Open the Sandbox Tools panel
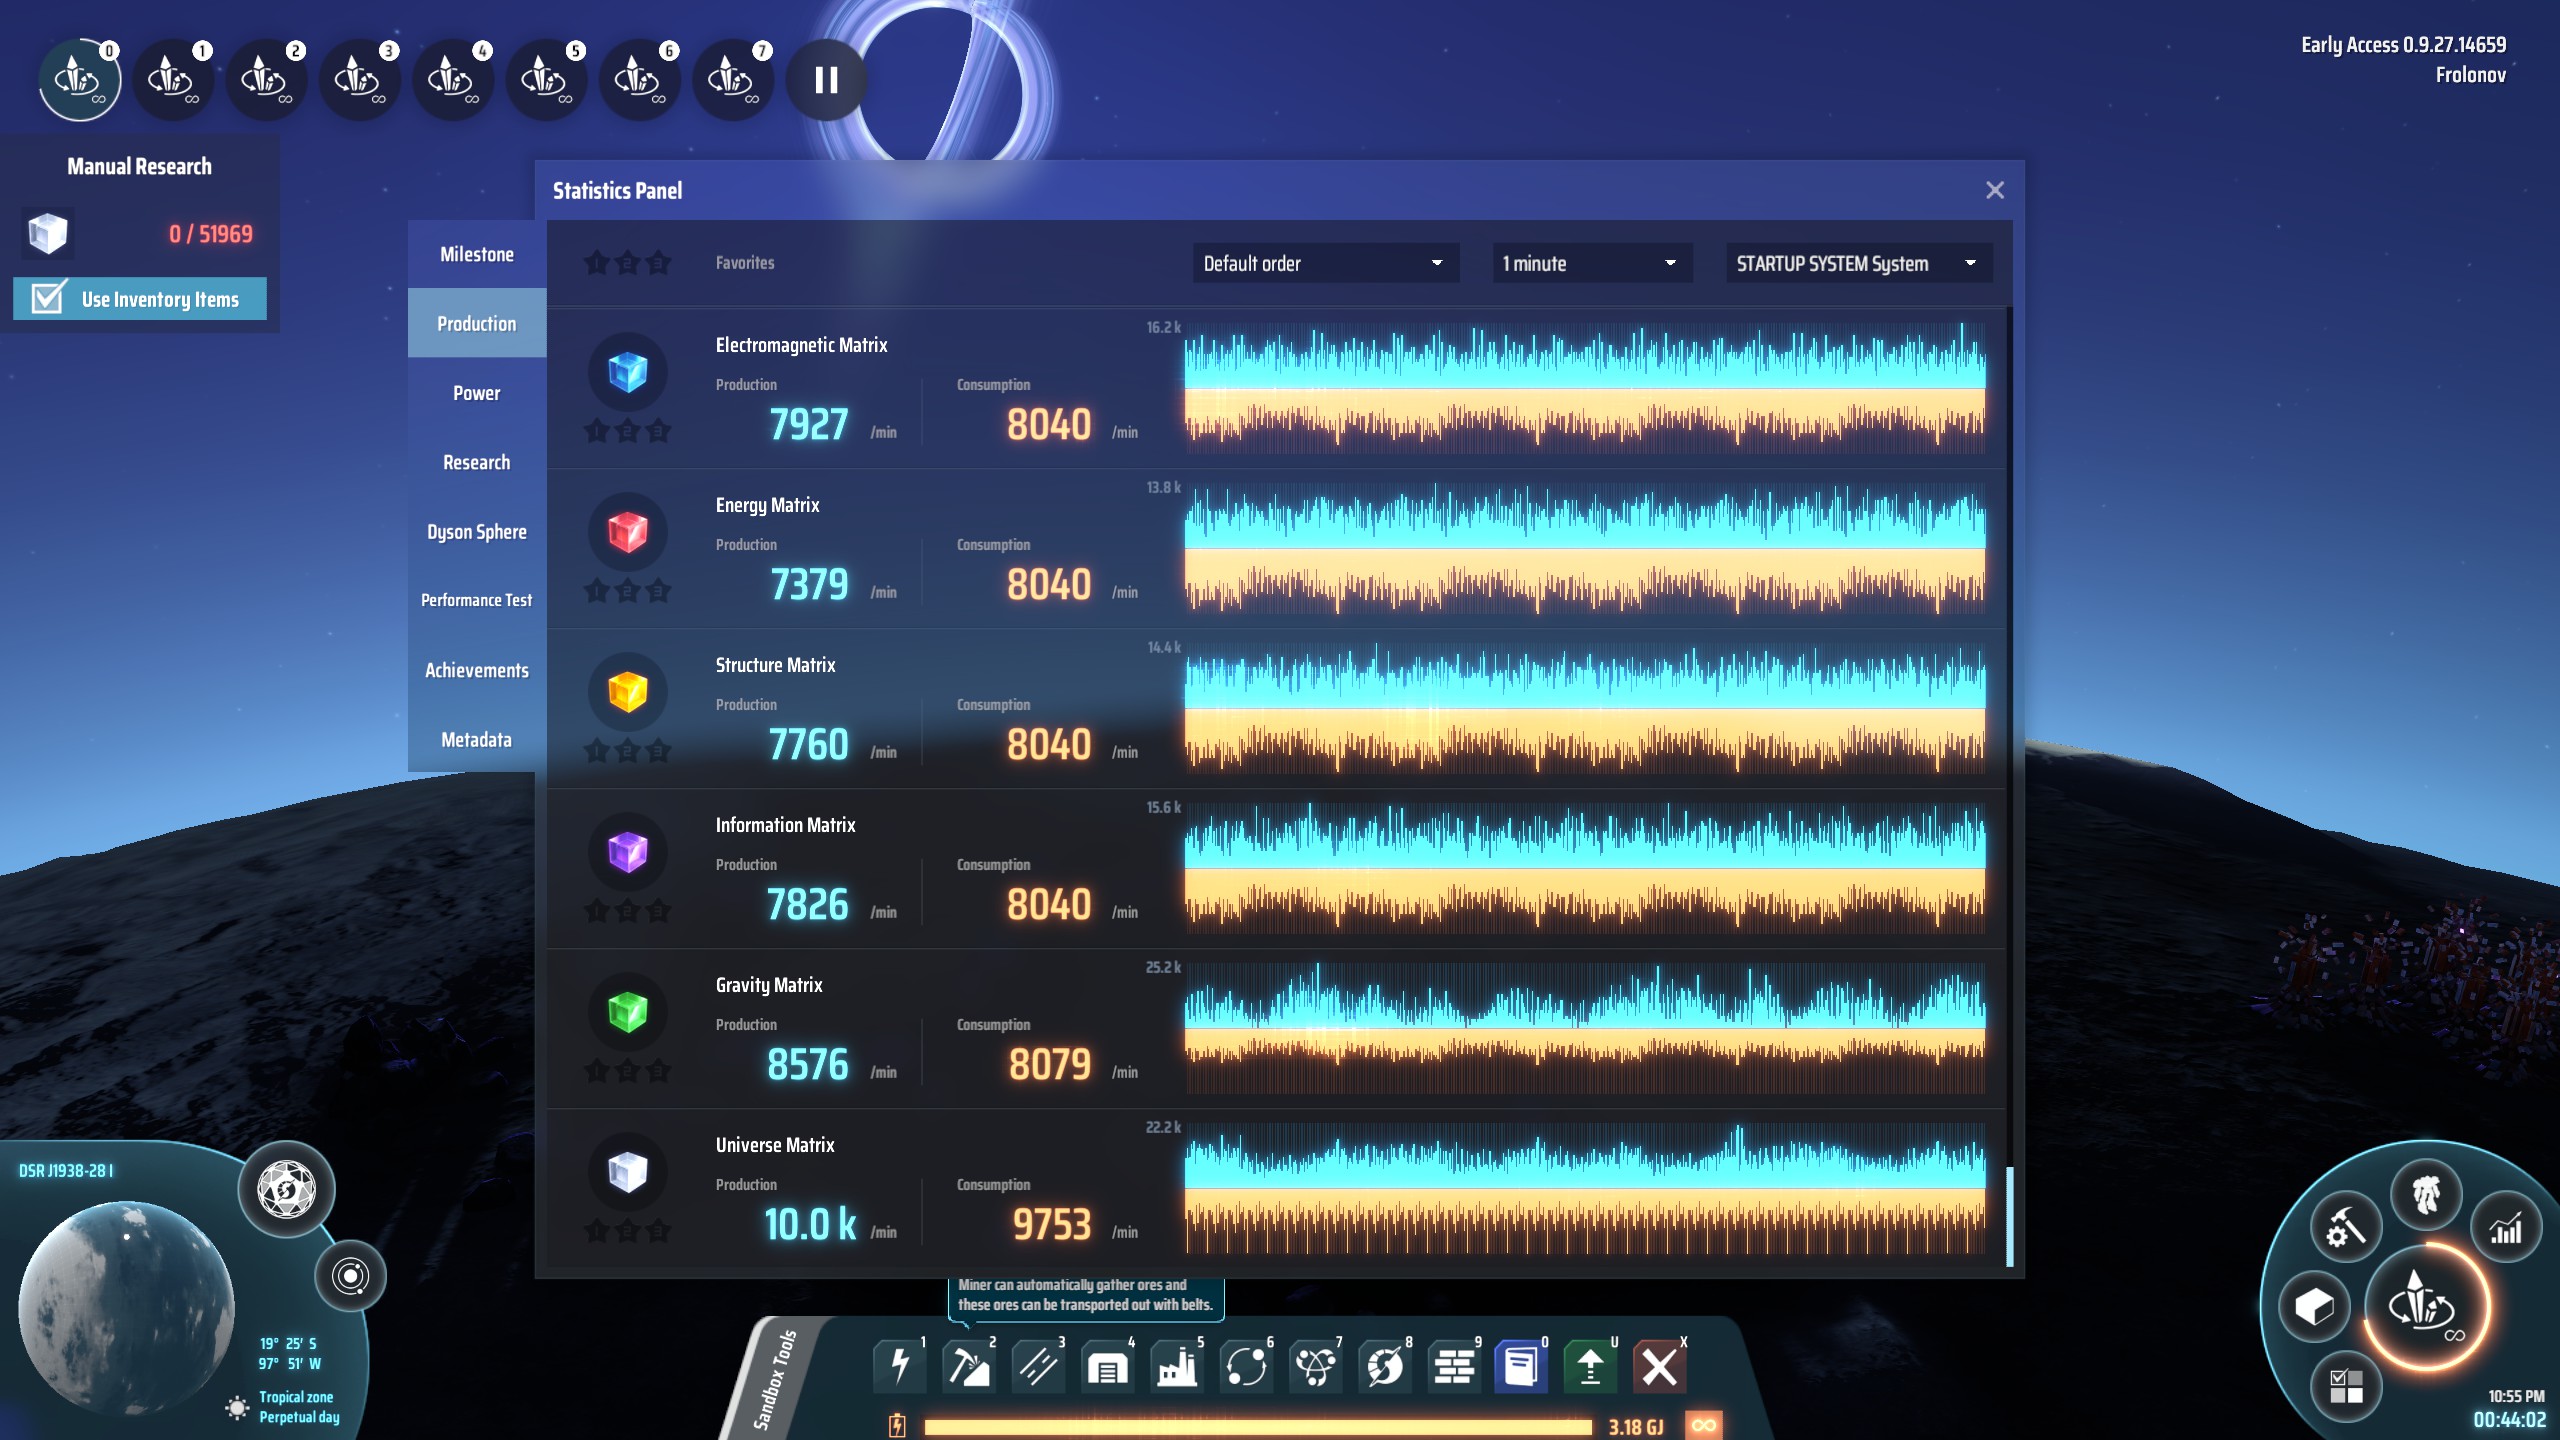Screen dimensions: 2560x1440 coord(776,1380)
